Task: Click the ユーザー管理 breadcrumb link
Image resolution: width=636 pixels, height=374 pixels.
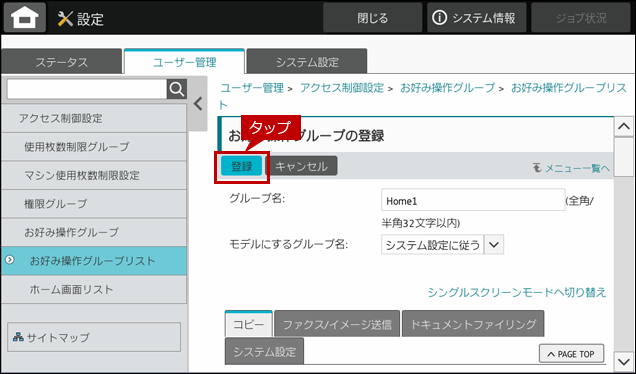Action: tap(252, 88)
